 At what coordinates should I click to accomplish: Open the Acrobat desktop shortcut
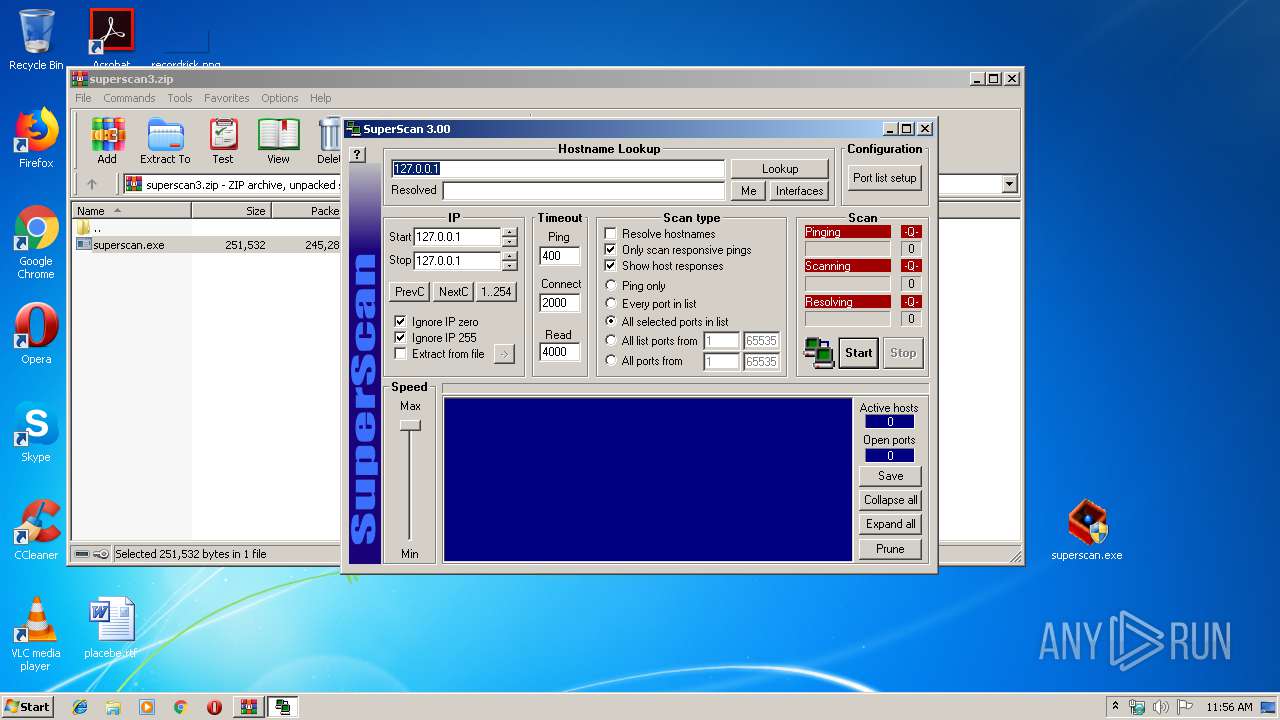click(x=112, y=36)
